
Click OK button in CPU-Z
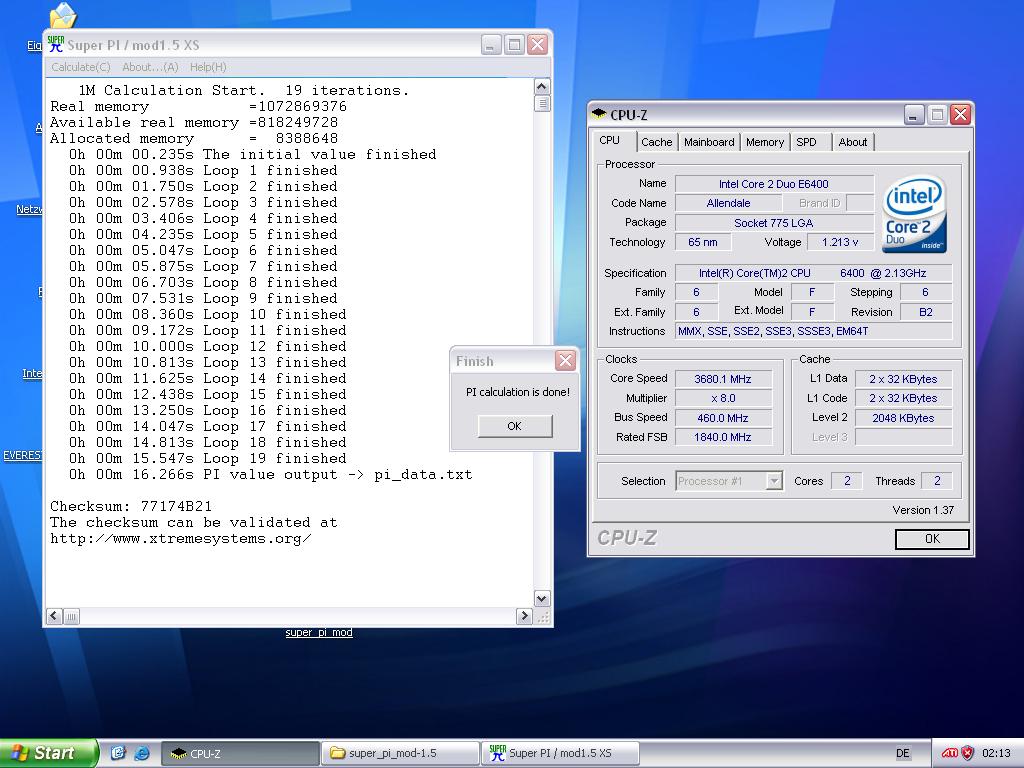(932, 539)
